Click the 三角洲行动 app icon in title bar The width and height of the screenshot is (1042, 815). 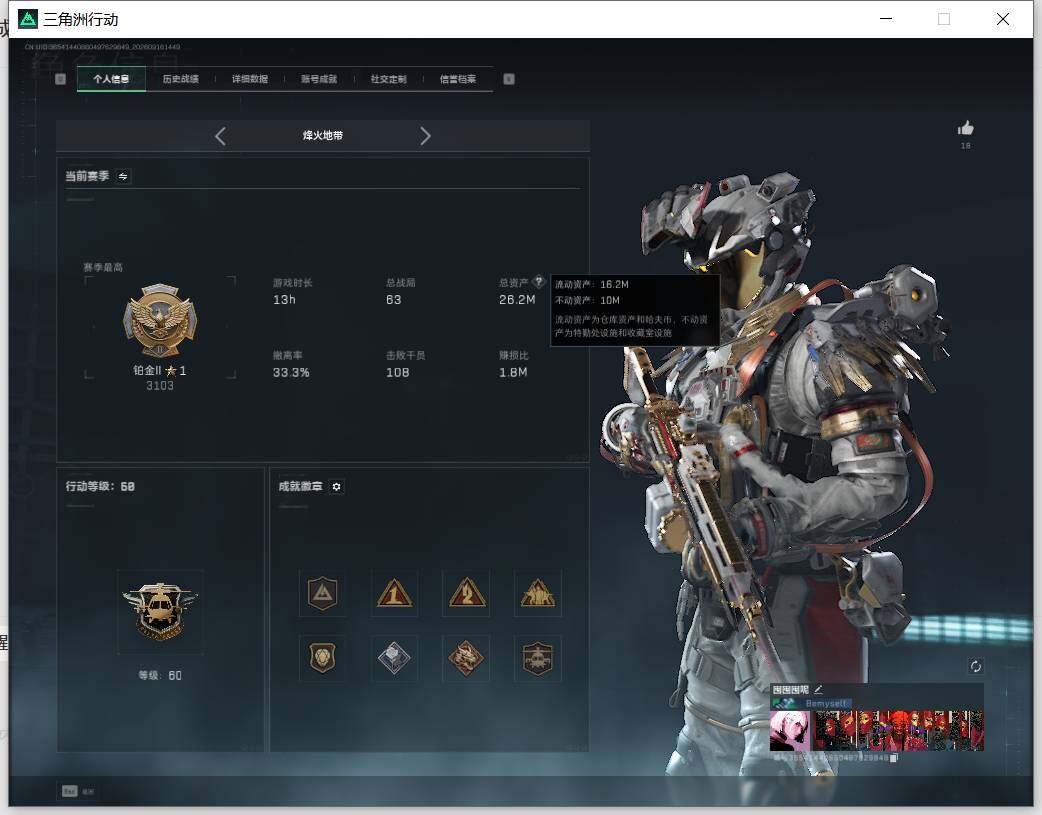pos(28,19)
